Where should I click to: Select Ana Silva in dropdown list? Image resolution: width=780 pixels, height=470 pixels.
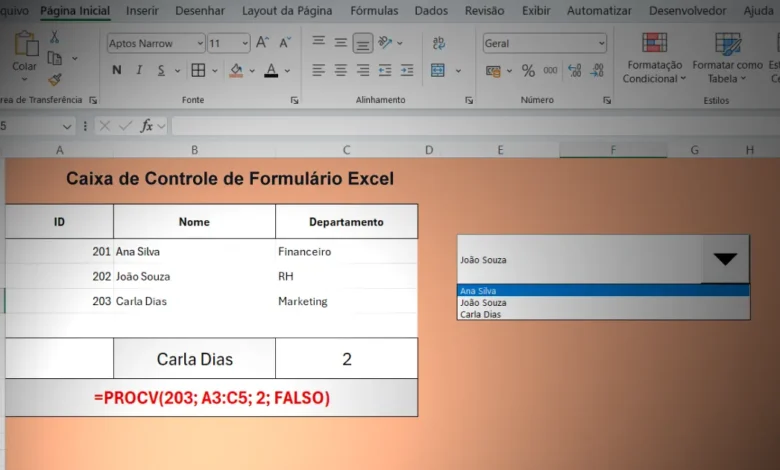click(x=603, y=290)
